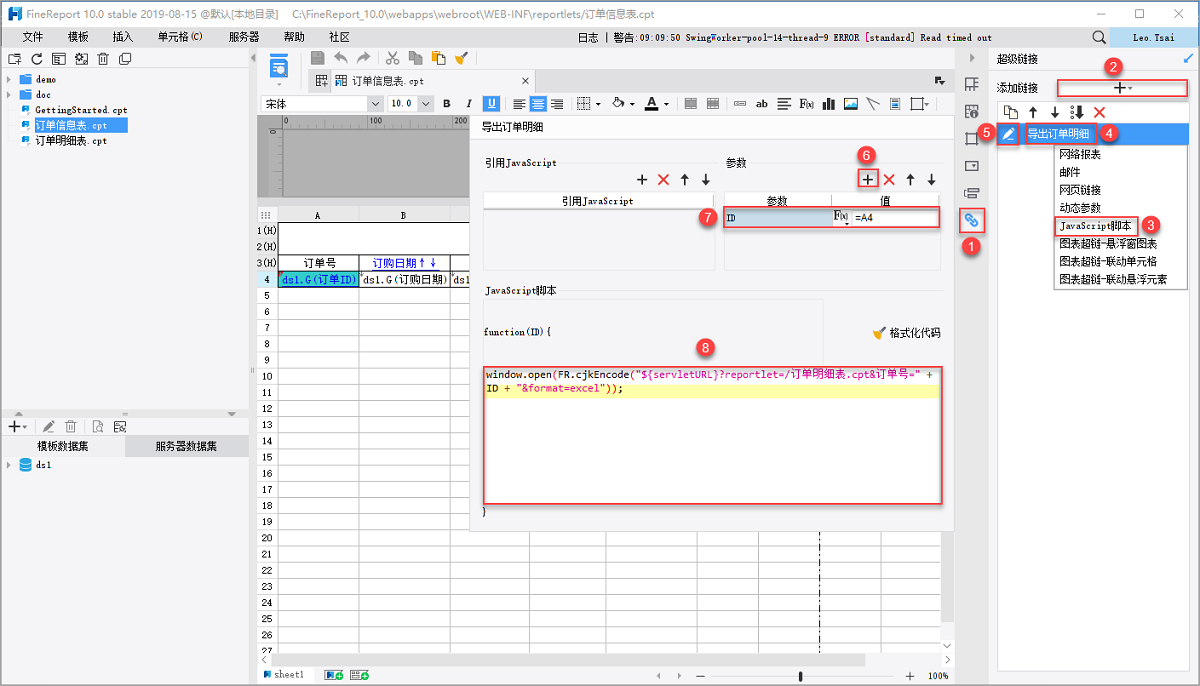This screenshot has height=686, width=1200.
Task: Click into the JavaScript code editor area
Action: [x=712, y=435]
